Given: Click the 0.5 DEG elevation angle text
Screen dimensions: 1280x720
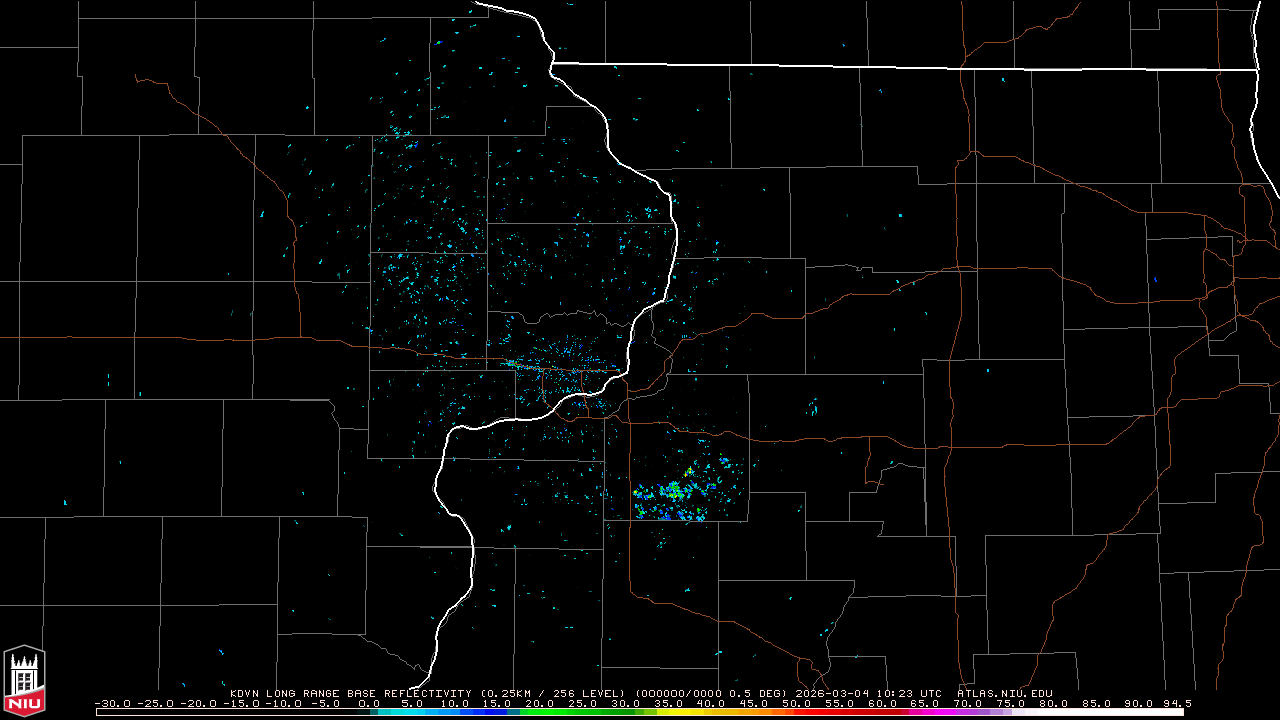Looking at the screenshot, I should coord(762,693).
